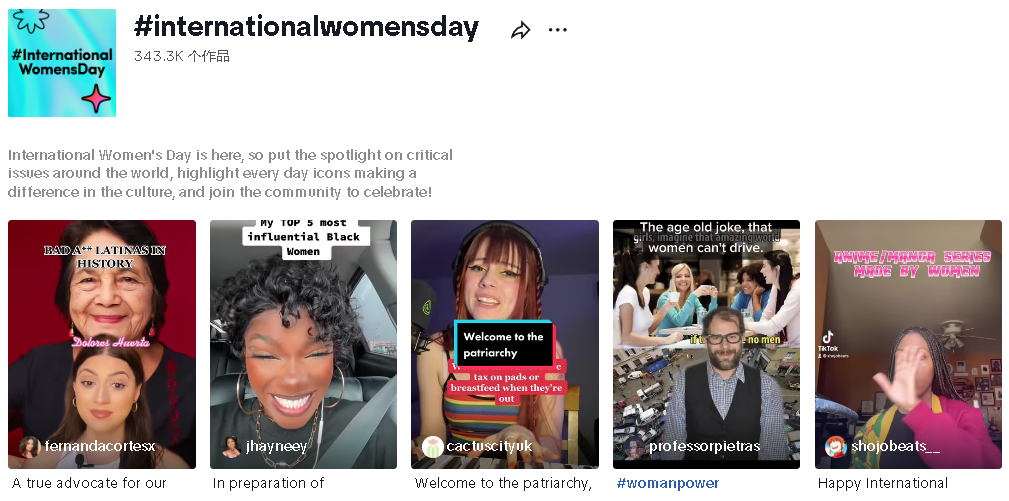This screenshot has width=1009, height=501.
Task: Click cactuscityuk cactus avatar icon
Action: coord(432,446)
